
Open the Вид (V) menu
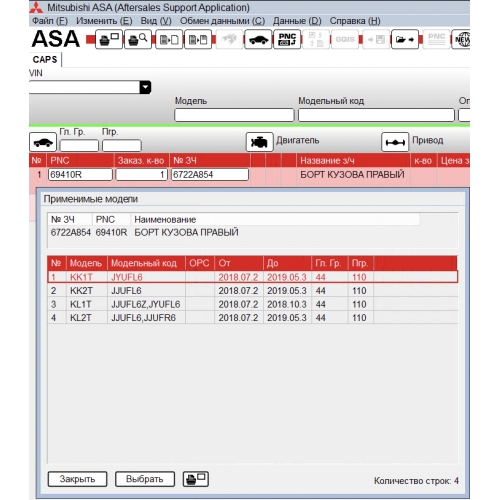click(156, 21)
